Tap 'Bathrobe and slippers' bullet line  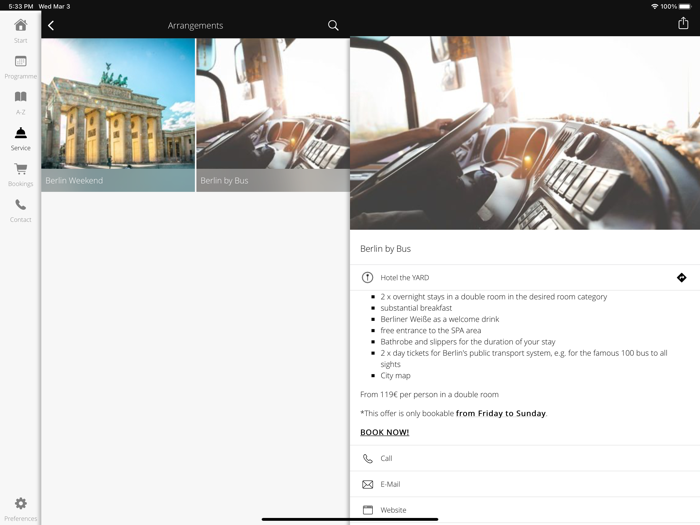coord(468,342)
